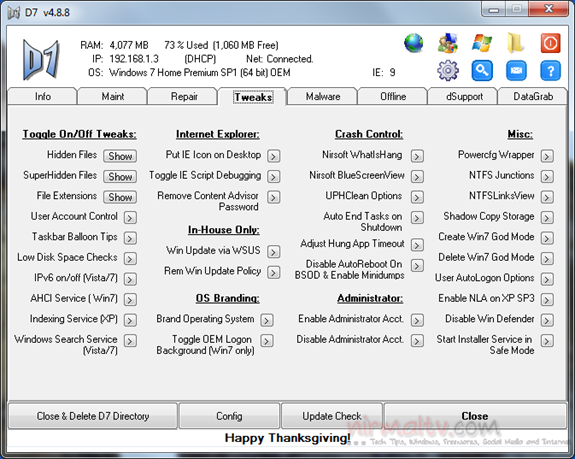The image size is (575, 459).
Task: Launch Nirsoft WhatIsHang arrow button
Action: 417,156
